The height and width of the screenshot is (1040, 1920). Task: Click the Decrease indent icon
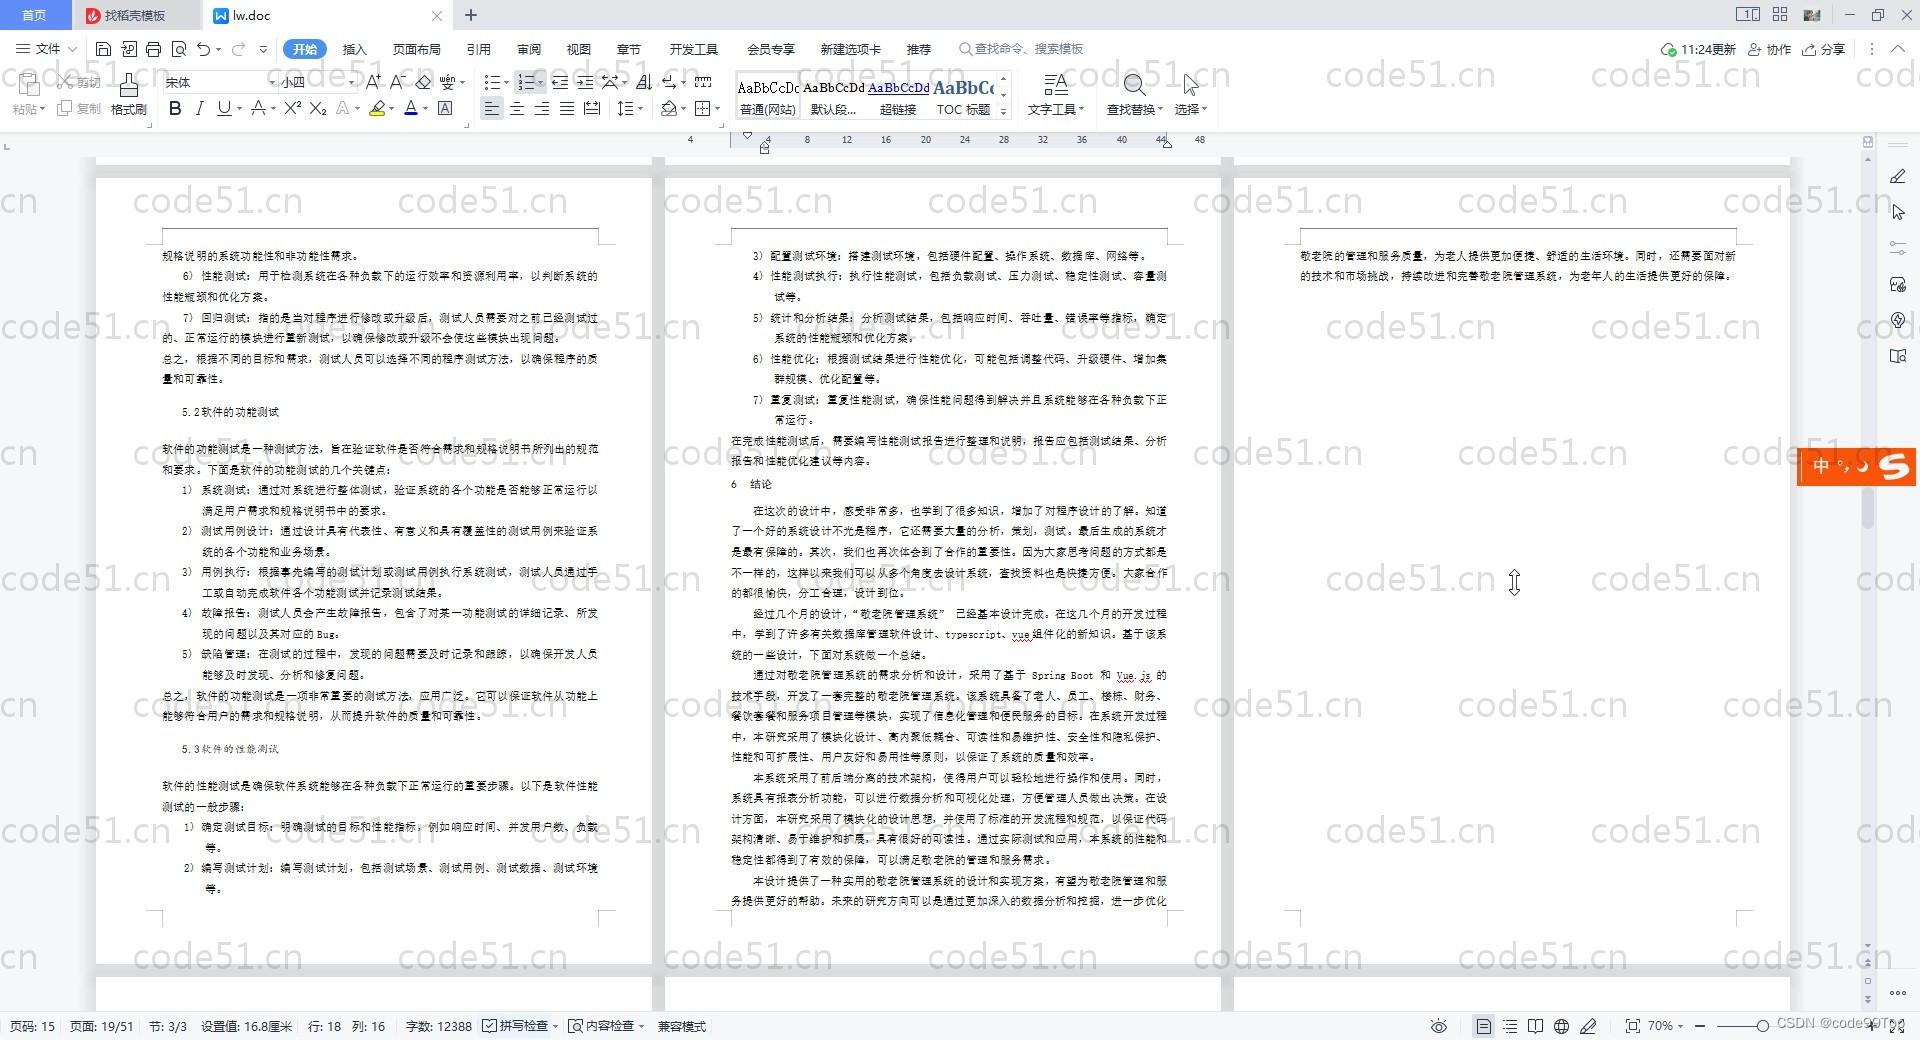tap(560, 82)
